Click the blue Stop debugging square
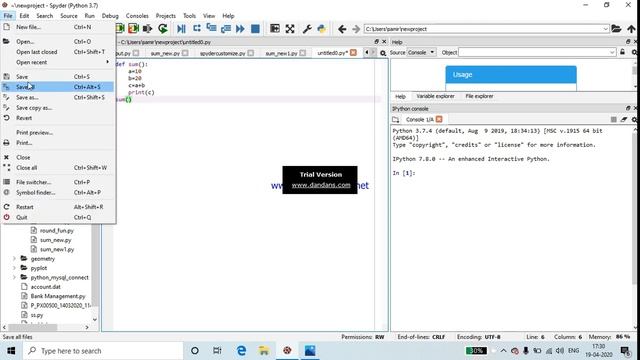 pyautogui.click(x=255, y=29)
